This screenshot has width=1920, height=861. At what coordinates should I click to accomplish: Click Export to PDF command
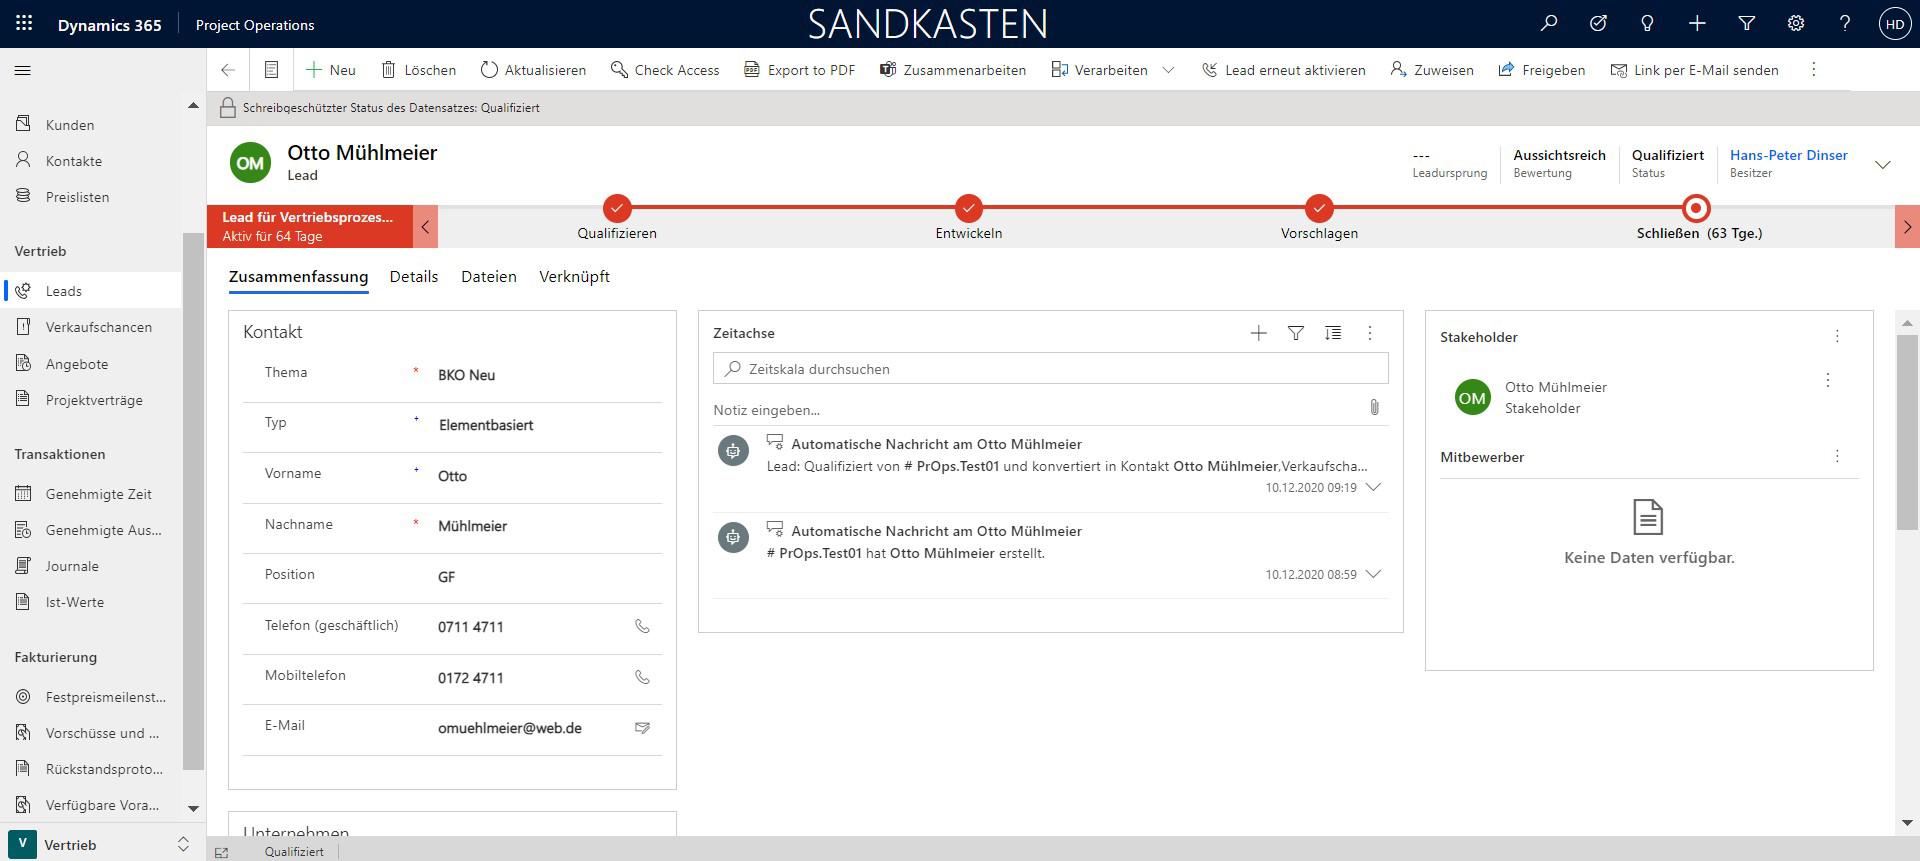pos(799,70)
